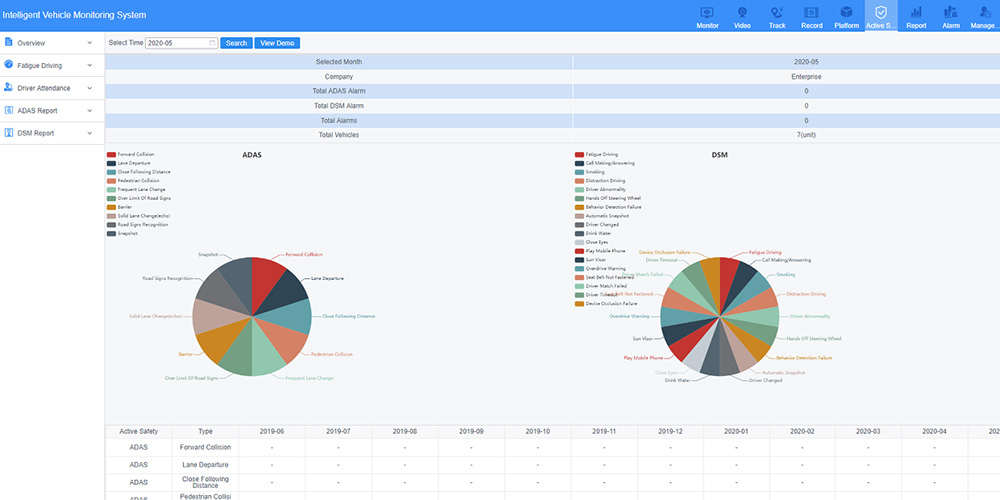Click the 2019-06 column header
Image resolution: width=1000 pixels, height=500 pixels.
coord(272,431)
